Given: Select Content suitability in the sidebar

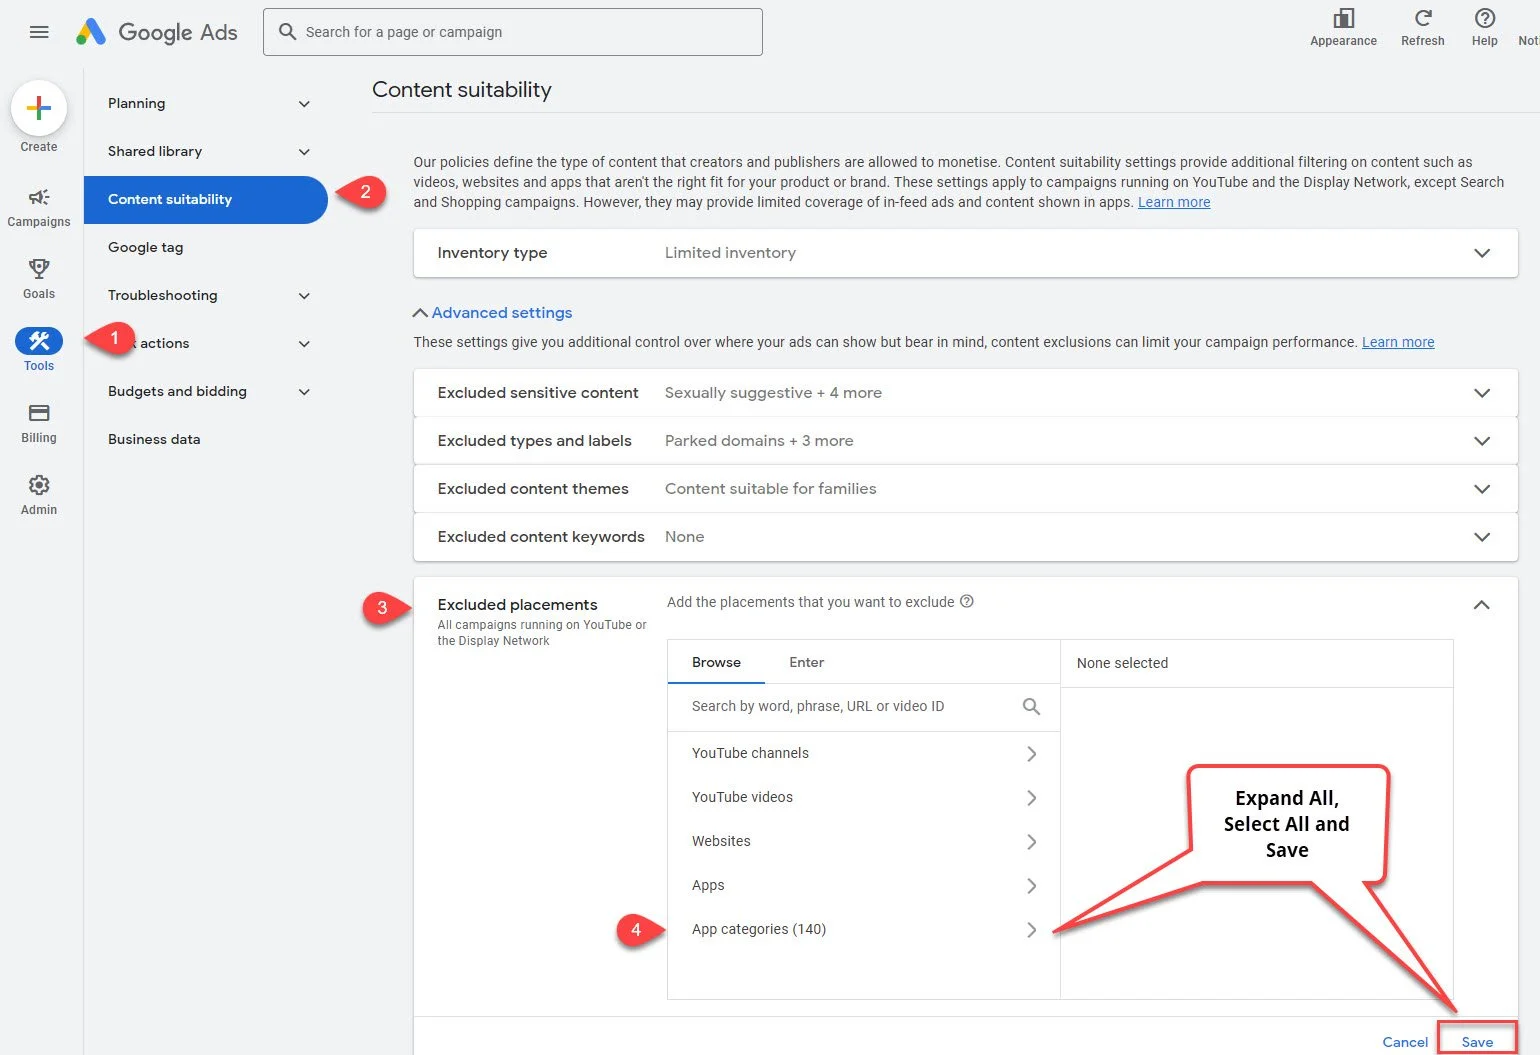Looking at the screenshot, I should [169, 199].
